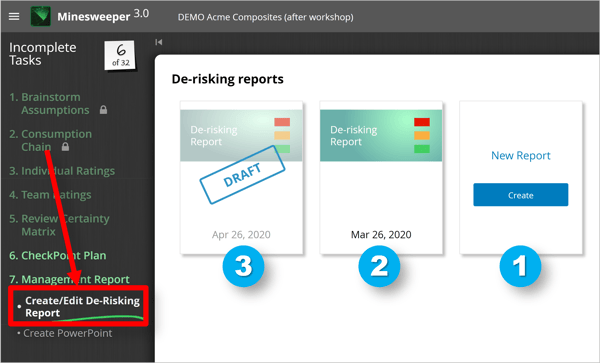Go to 3. Individual Ratings
The height and width of the screenshot is (363, 600).
point(62,171)
